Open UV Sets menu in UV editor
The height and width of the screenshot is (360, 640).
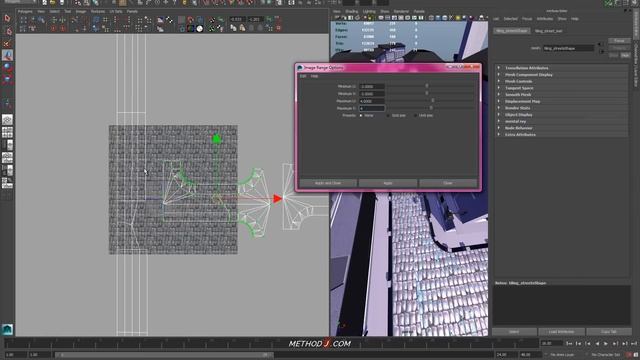click(116, 11)
